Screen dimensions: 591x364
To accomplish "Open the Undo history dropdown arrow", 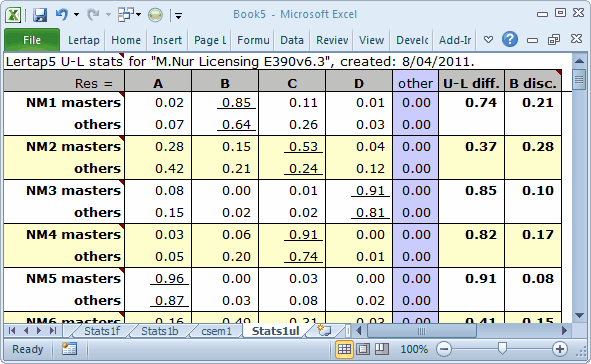I will coord(76,15).
